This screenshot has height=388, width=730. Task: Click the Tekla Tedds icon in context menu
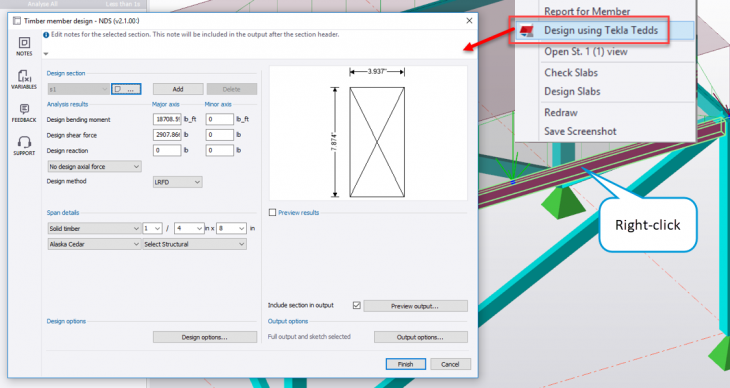click(526, 31)
